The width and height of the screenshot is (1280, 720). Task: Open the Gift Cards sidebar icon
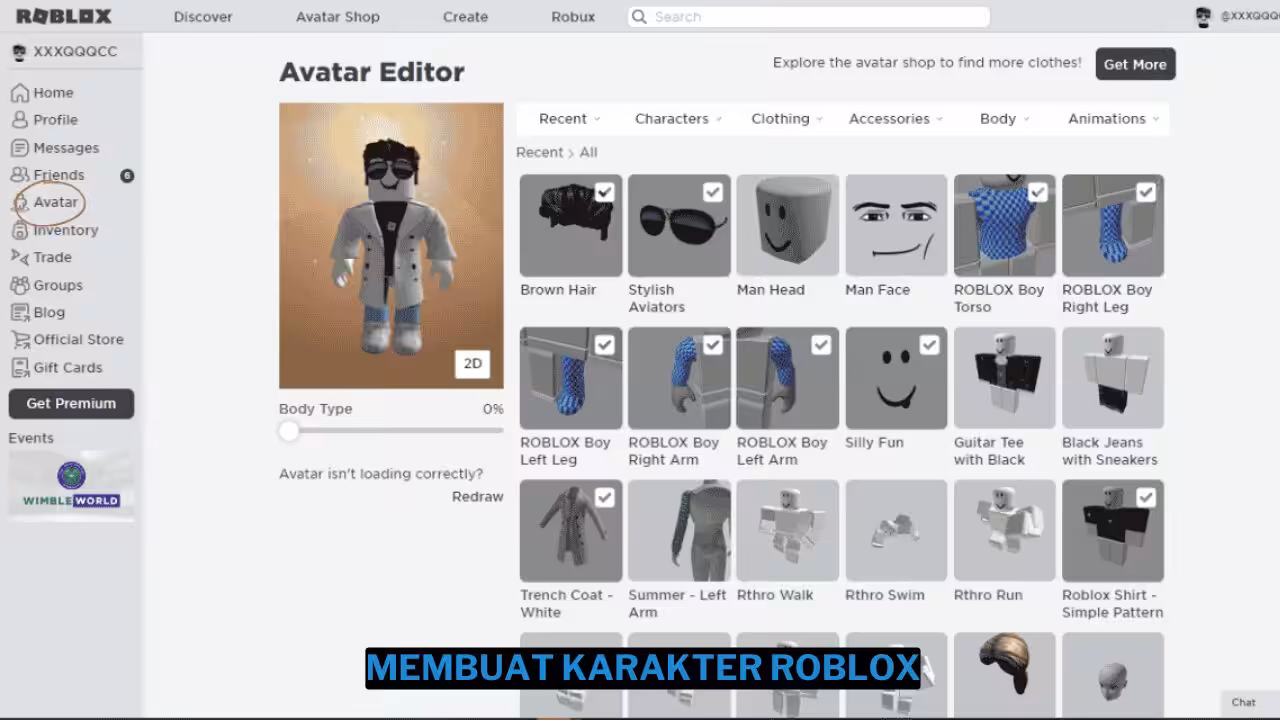coord(19,367)
